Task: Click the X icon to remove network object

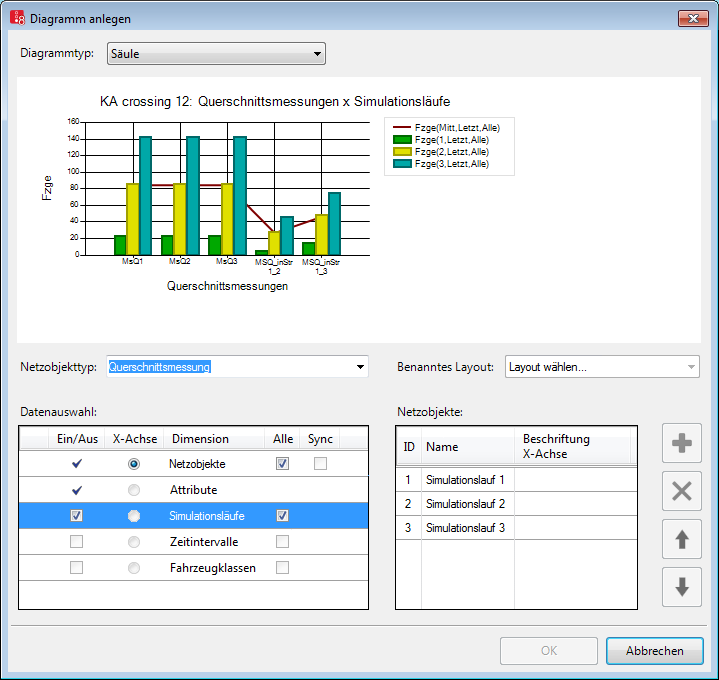Action: 682,491
